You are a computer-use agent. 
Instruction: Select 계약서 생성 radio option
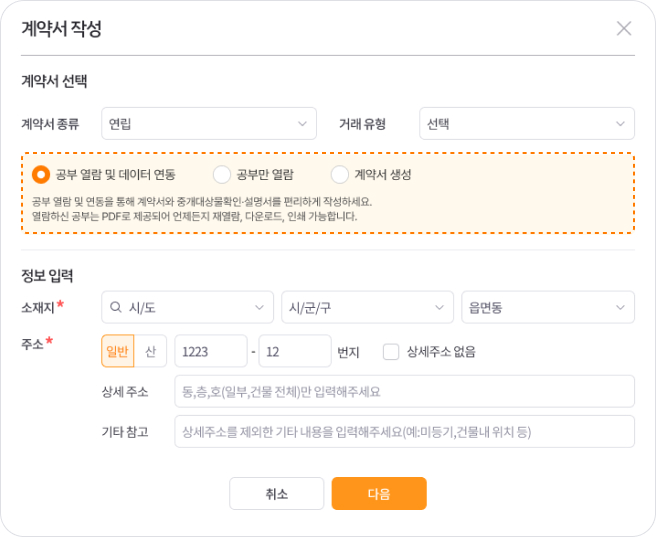(x=339, y=174)
